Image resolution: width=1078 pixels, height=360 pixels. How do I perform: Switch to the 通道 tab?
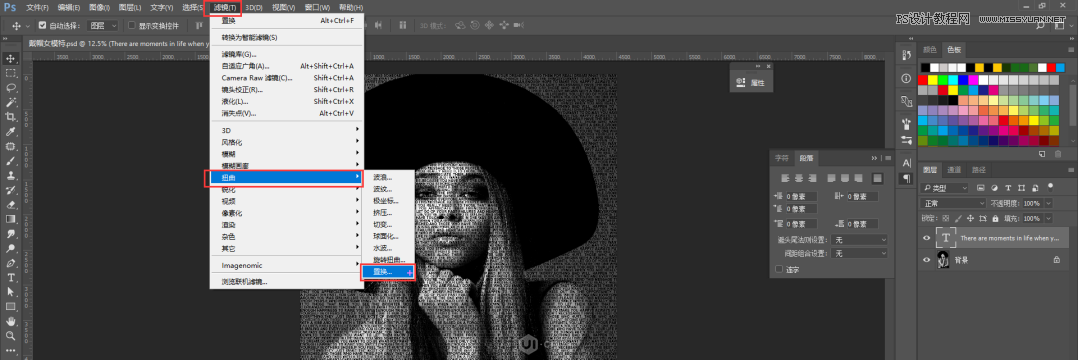click(x=954, y=170)
